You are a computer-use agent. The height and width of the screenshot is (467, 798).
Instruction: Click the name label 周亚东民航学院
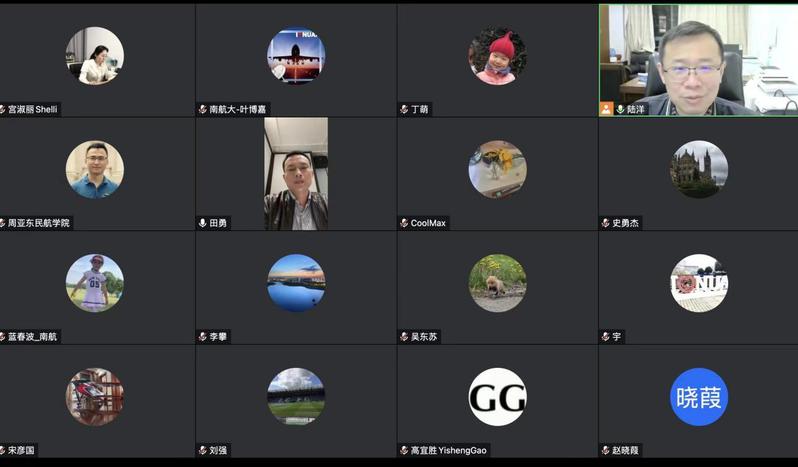[x=39, y=223]
